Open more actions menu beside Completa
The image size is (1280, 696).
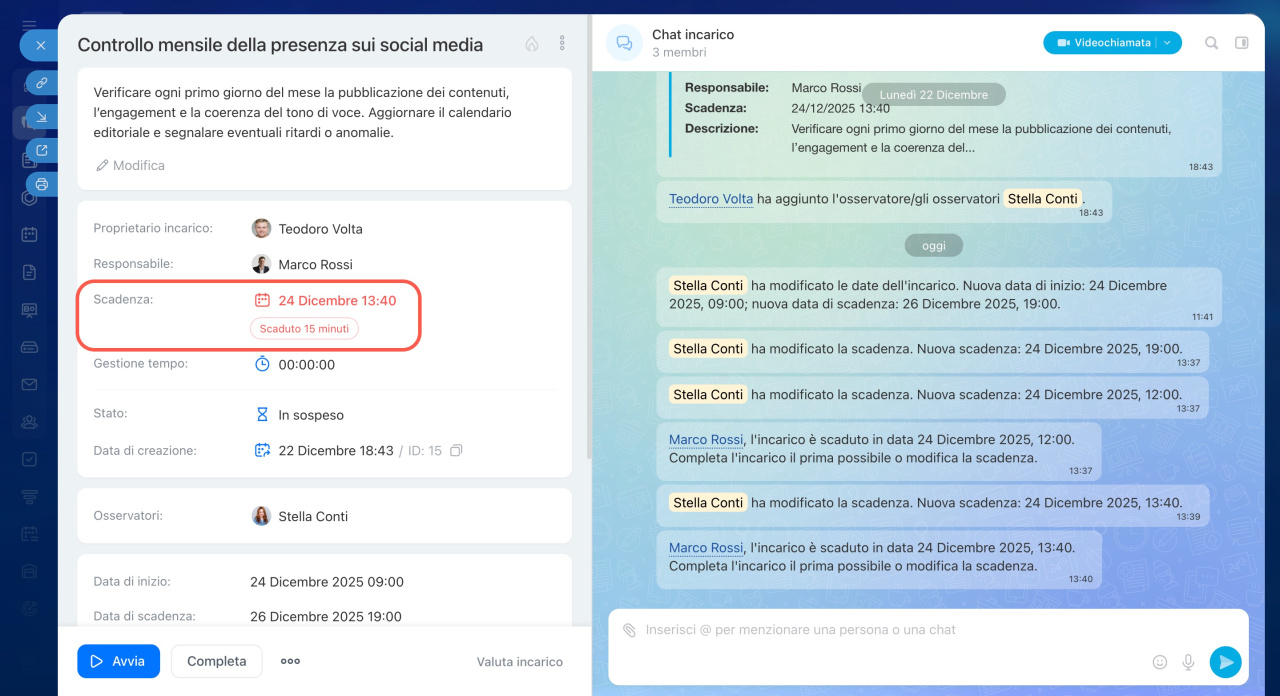tap(290, 661)
